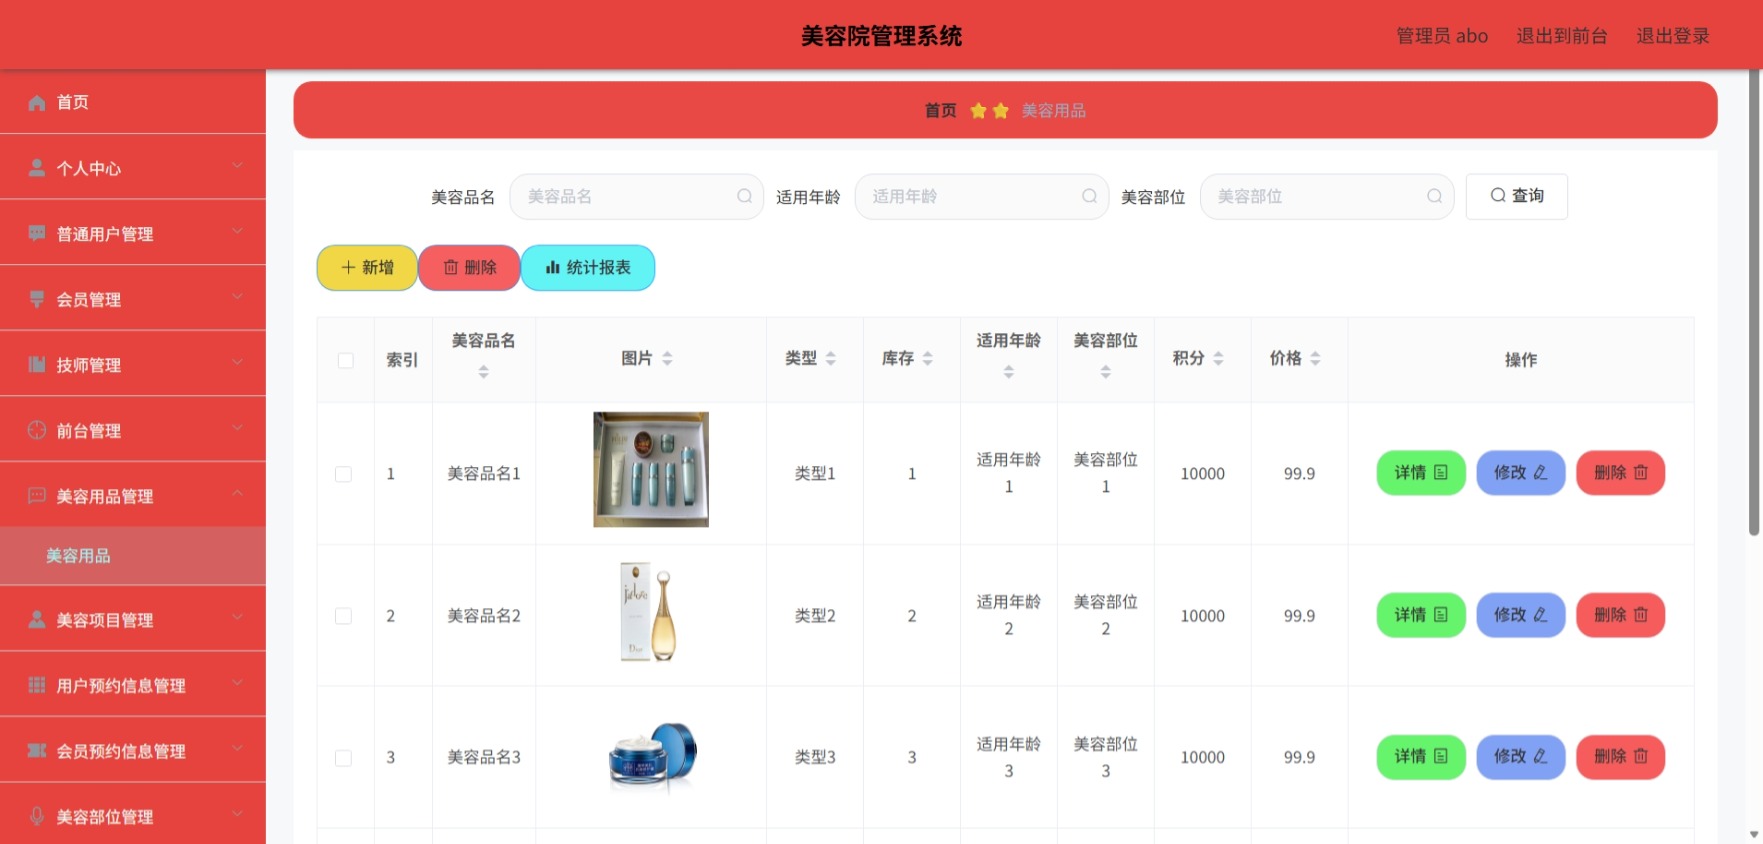Open 首页 in the sidebar menu
The width and height of the screenshot is (1763, 844).
pos(133,102)
